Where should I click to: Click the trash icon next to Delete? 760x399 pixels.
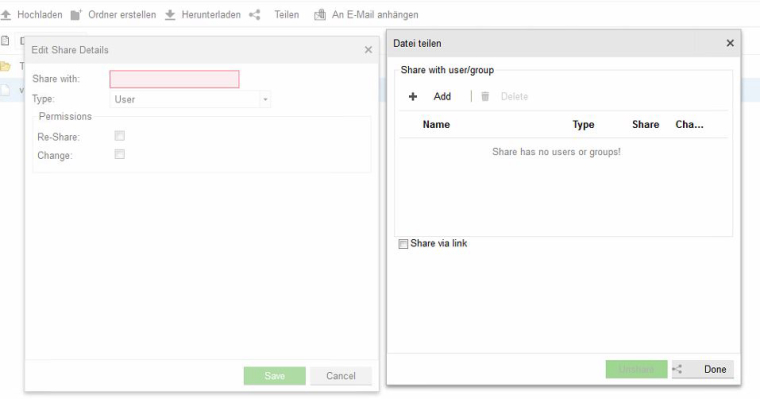click(485, 96)
